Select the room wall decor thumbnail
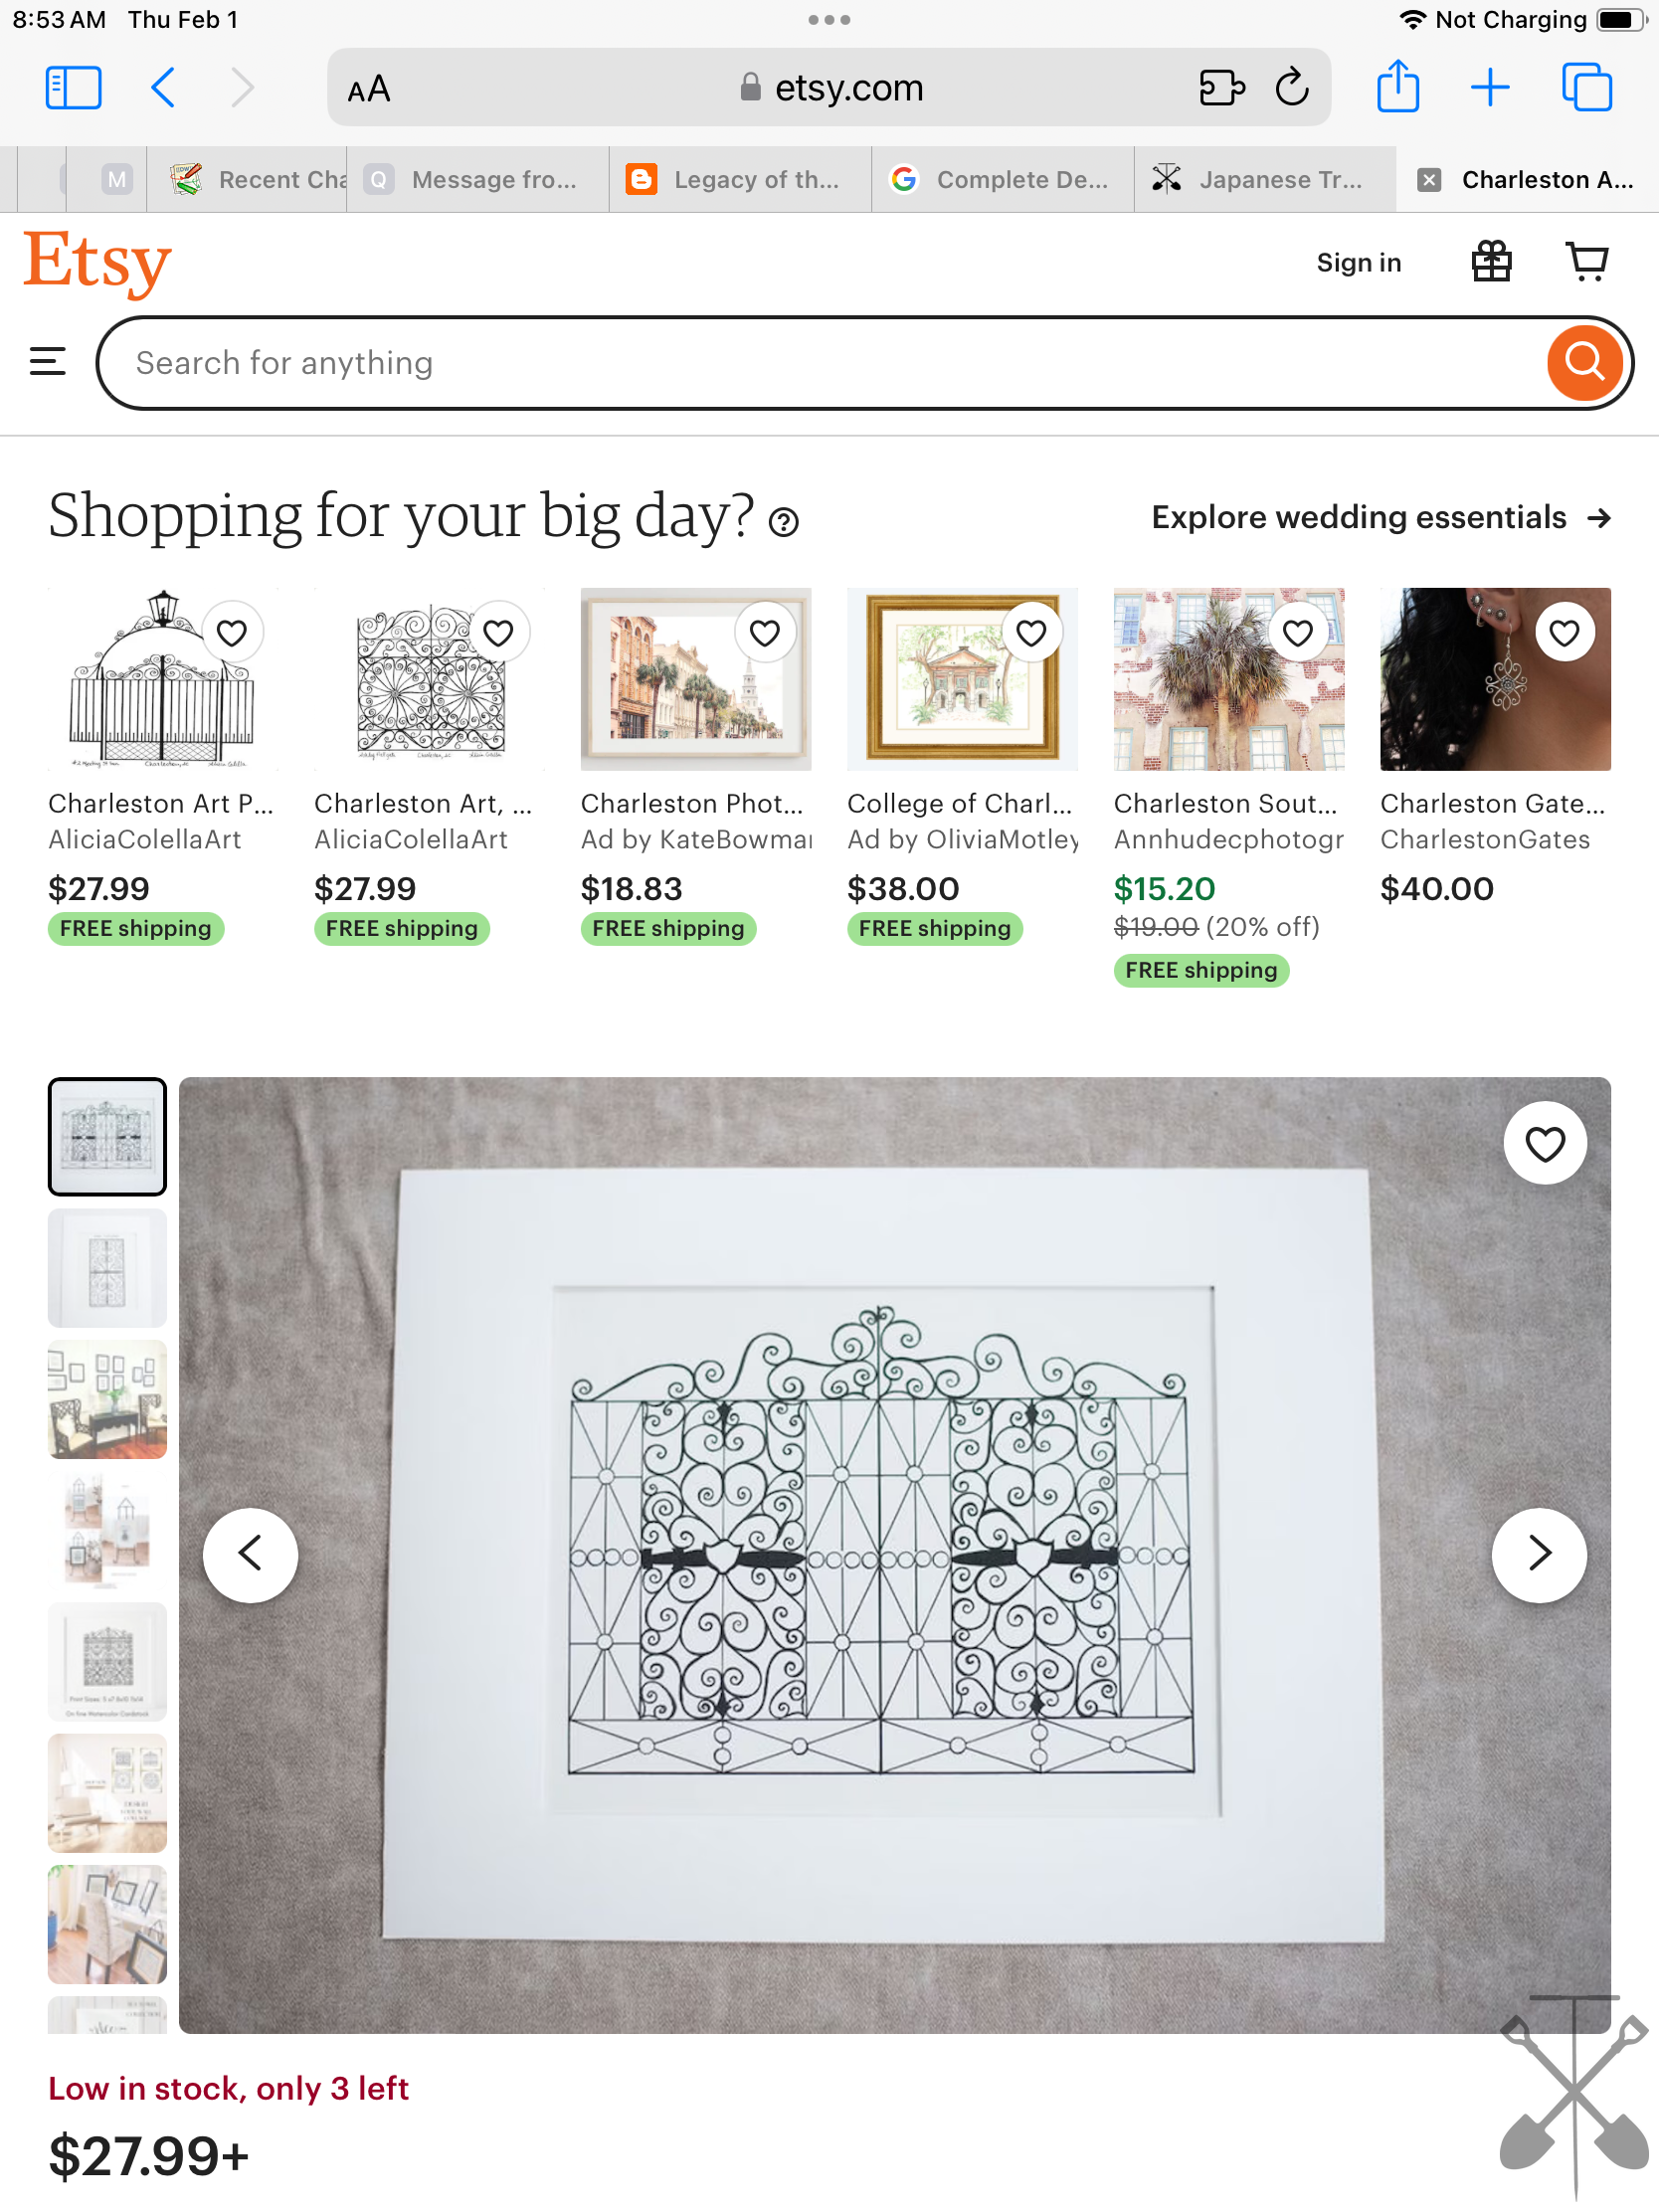 (x=107, y=1398)
